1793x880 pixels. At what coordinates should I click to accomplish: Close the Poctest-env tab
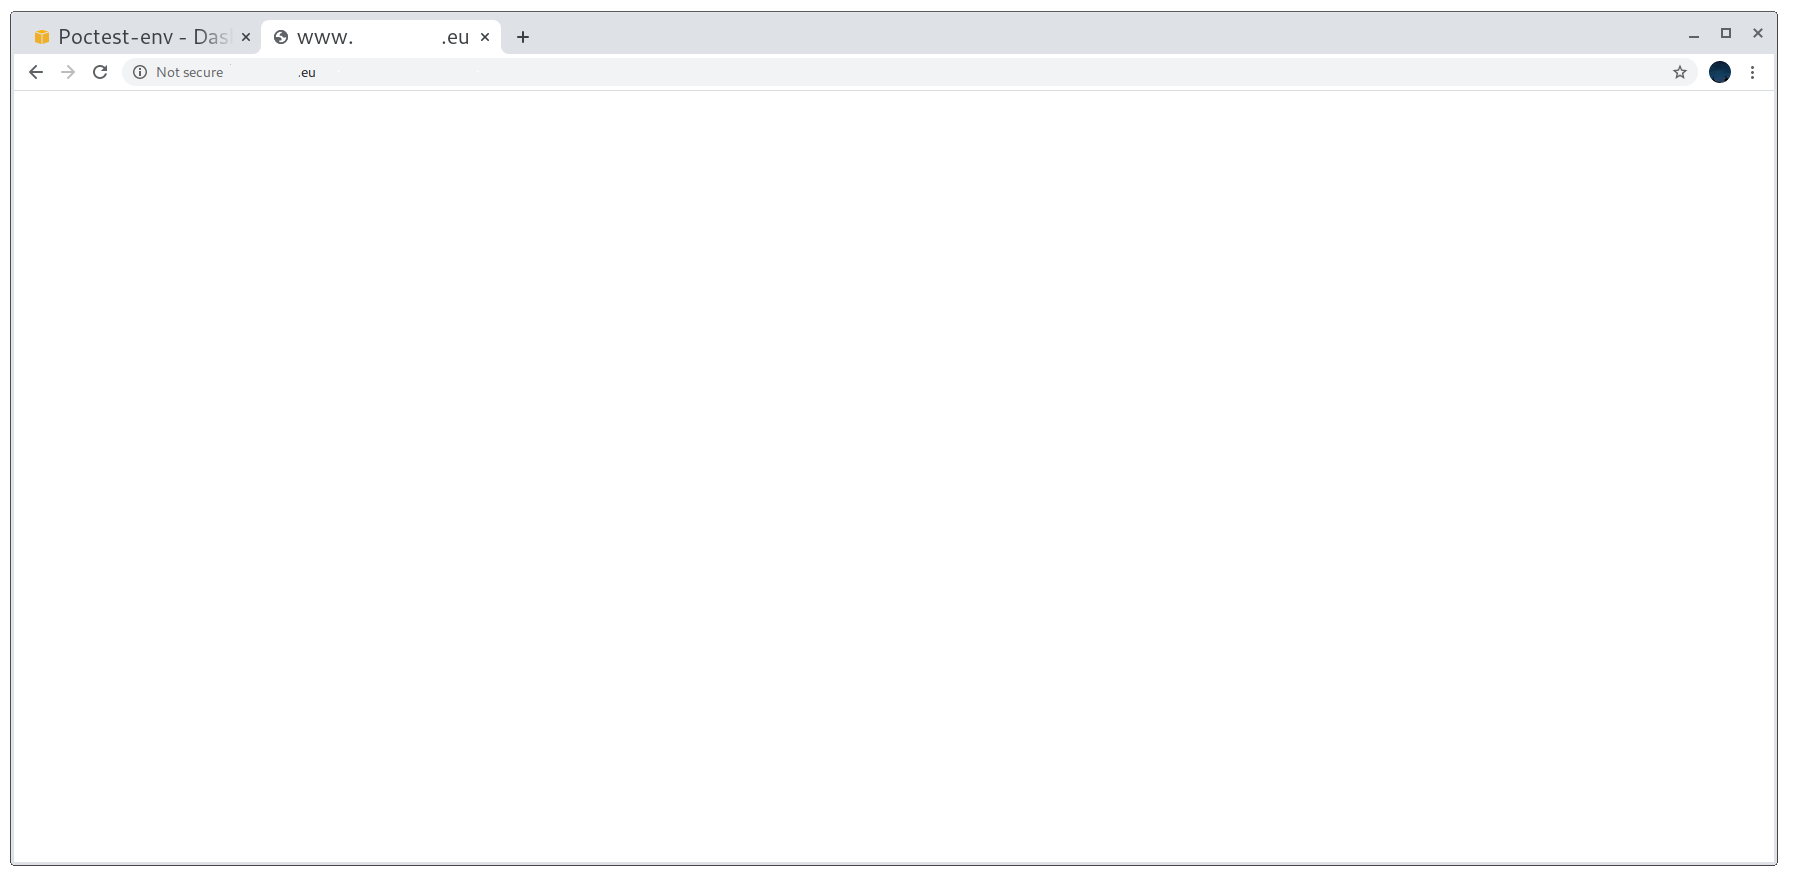click(x=246, y=37)
